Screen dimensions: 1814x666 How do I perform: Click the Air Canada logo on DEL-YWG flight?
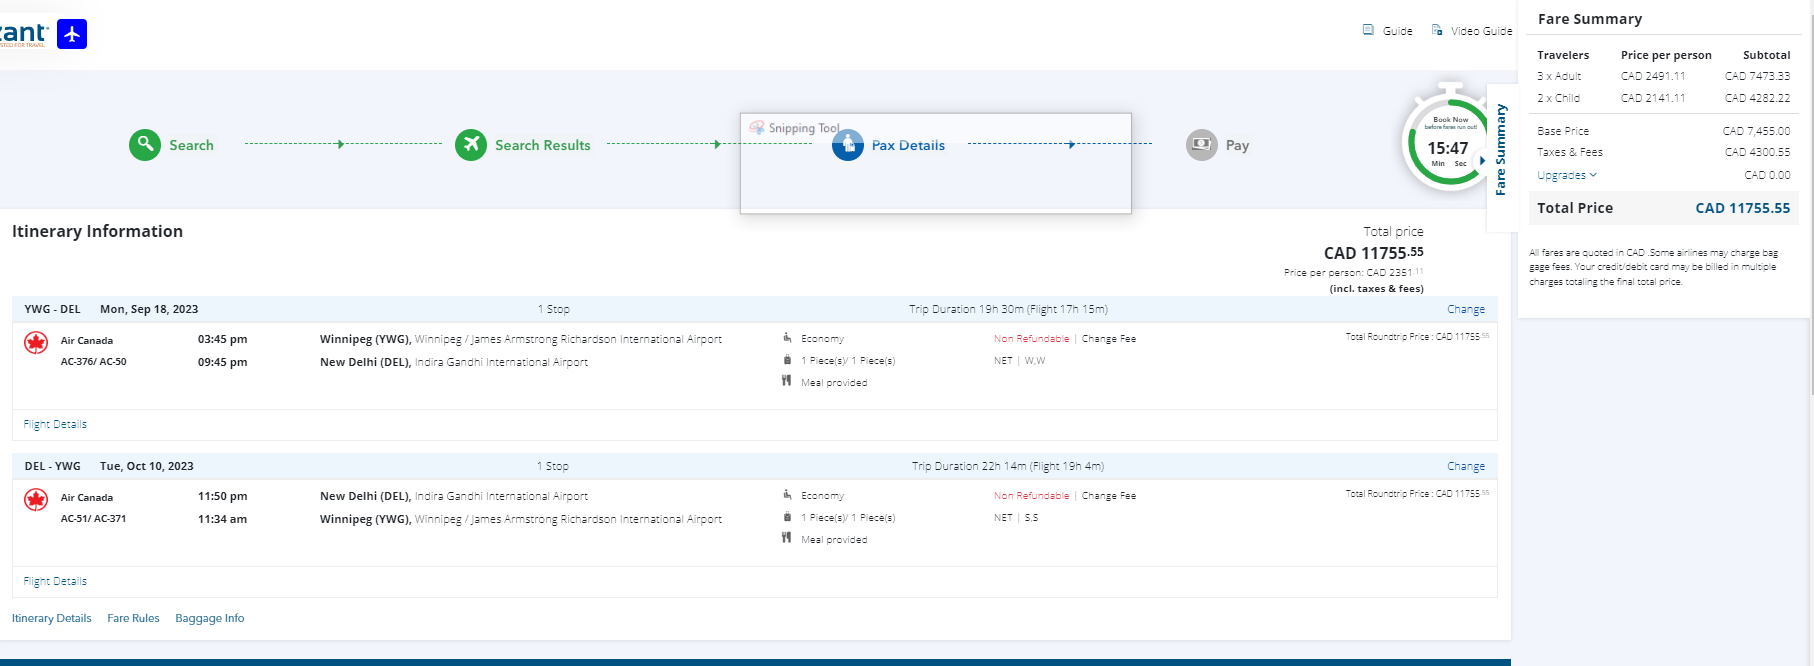(x=36, y=500)
